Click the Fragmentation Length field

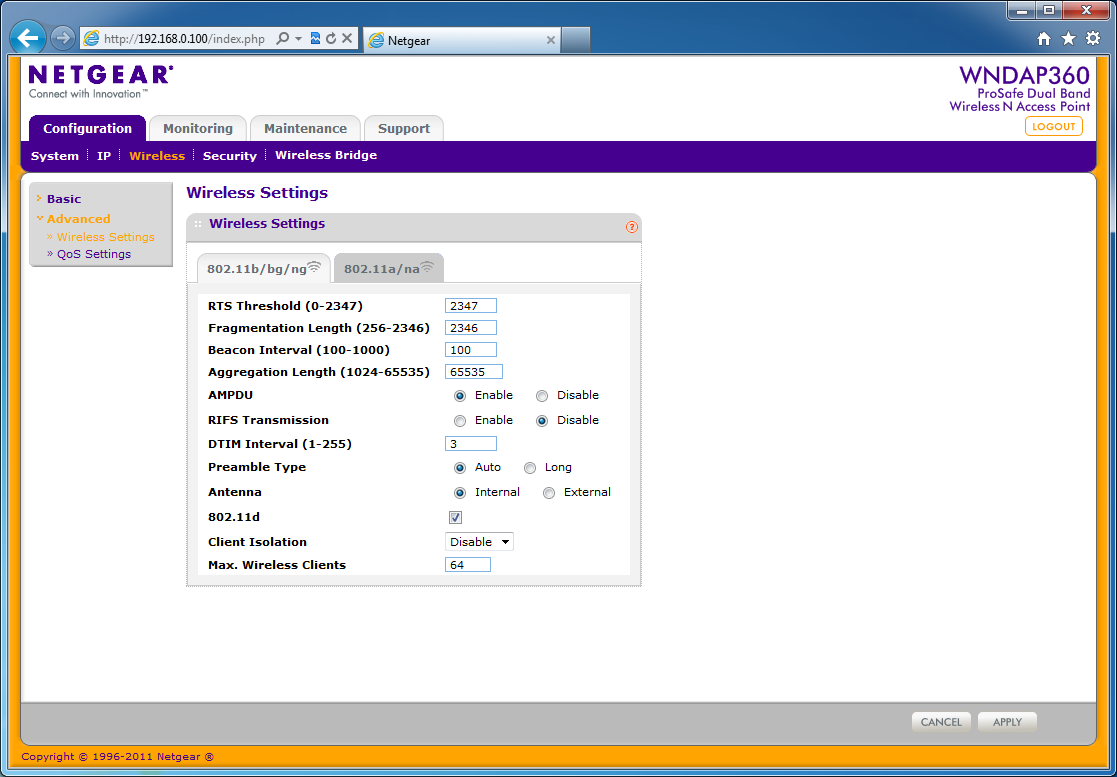pos(471,328)
